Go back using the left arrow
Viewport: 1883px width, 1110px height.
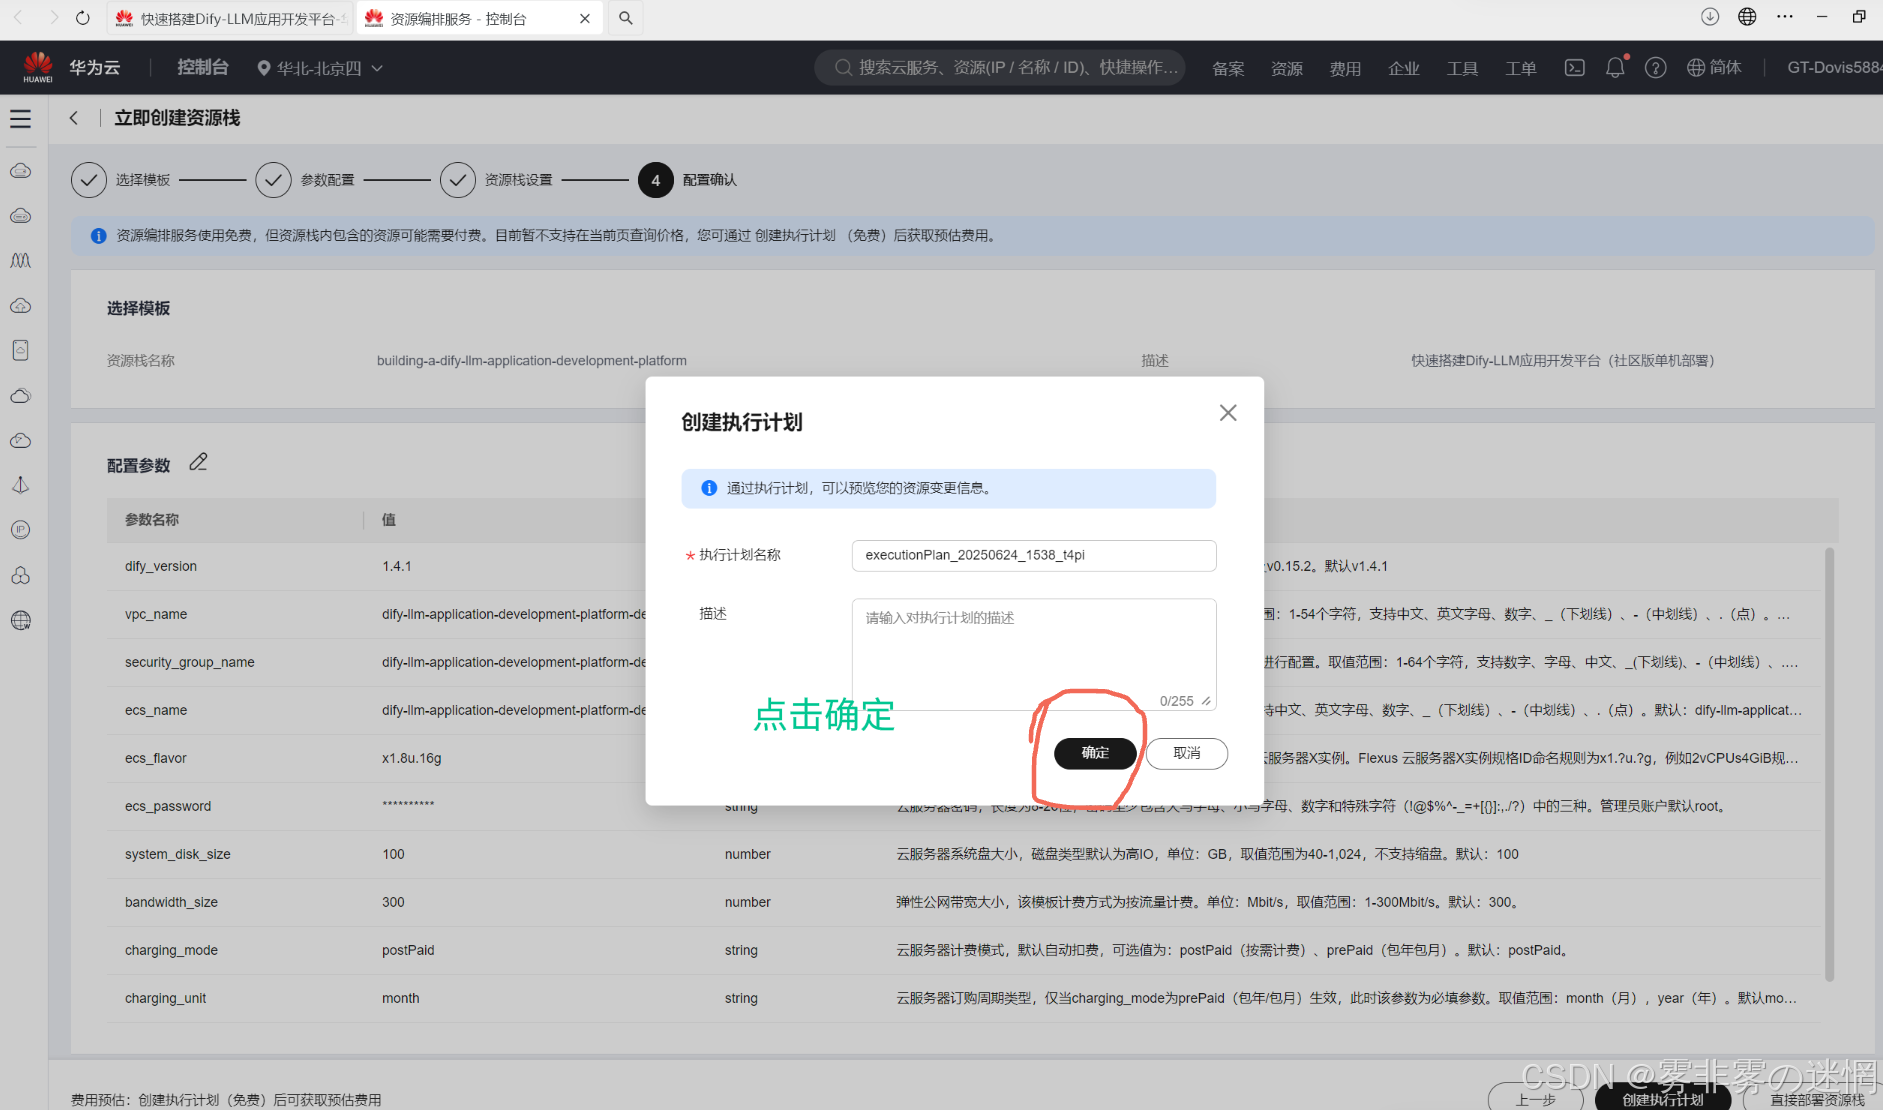(73, 118)
